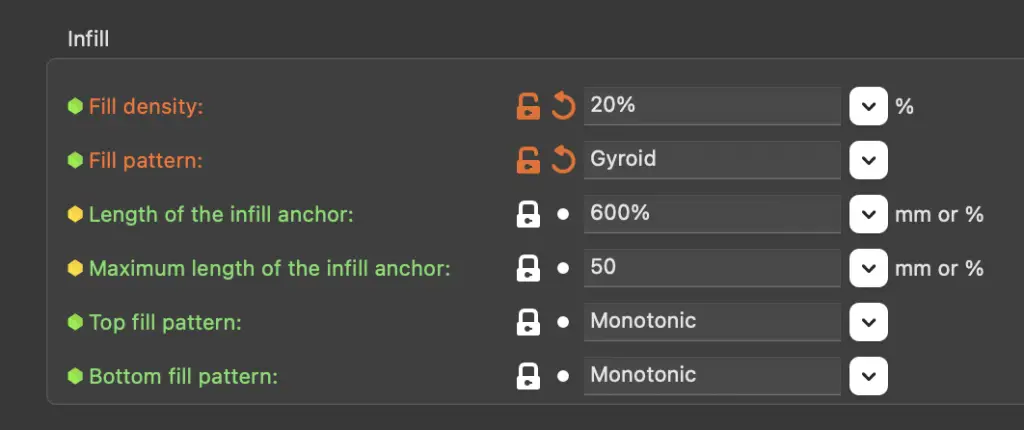Click the Fill density label
Image resolution: width=1024 pixels, height=430 pixels.
146,106
